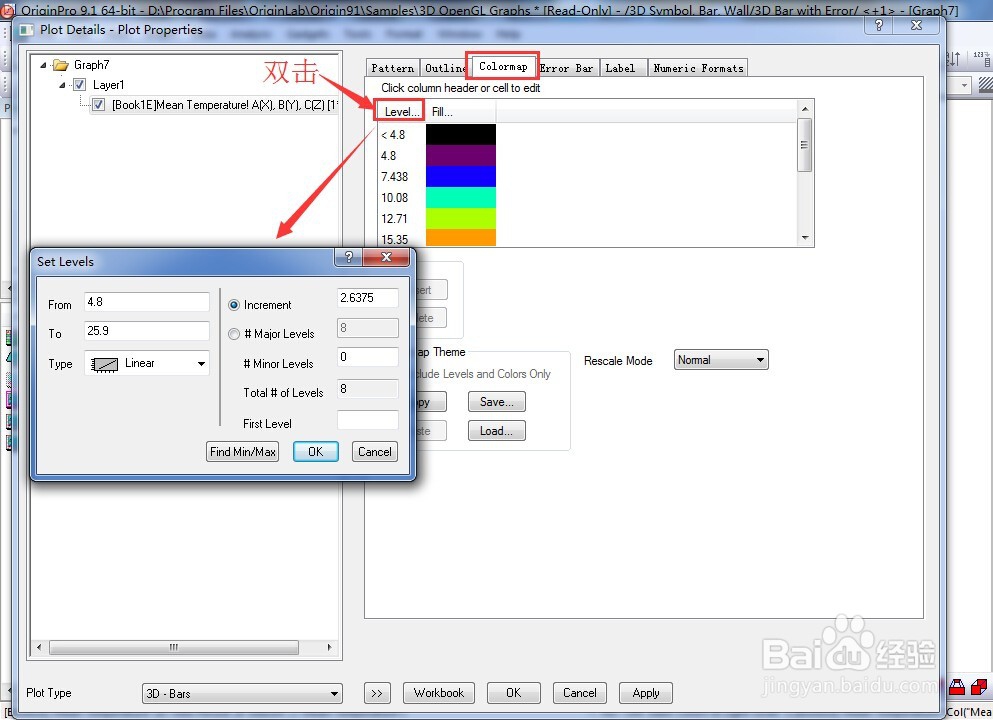
Task: Click OK at the bottom of Plot Details
Action: click(514, 693)
